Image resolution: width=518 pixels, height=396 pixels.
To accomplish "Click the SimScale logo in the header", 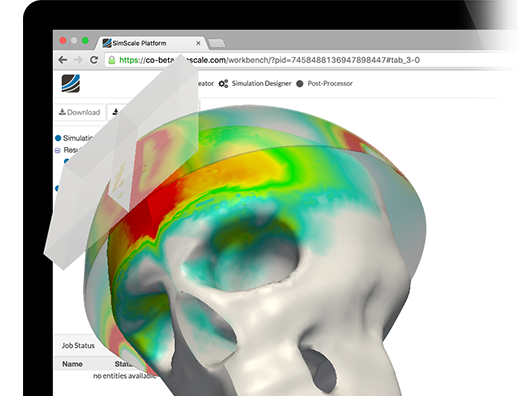I will point(71,83).
